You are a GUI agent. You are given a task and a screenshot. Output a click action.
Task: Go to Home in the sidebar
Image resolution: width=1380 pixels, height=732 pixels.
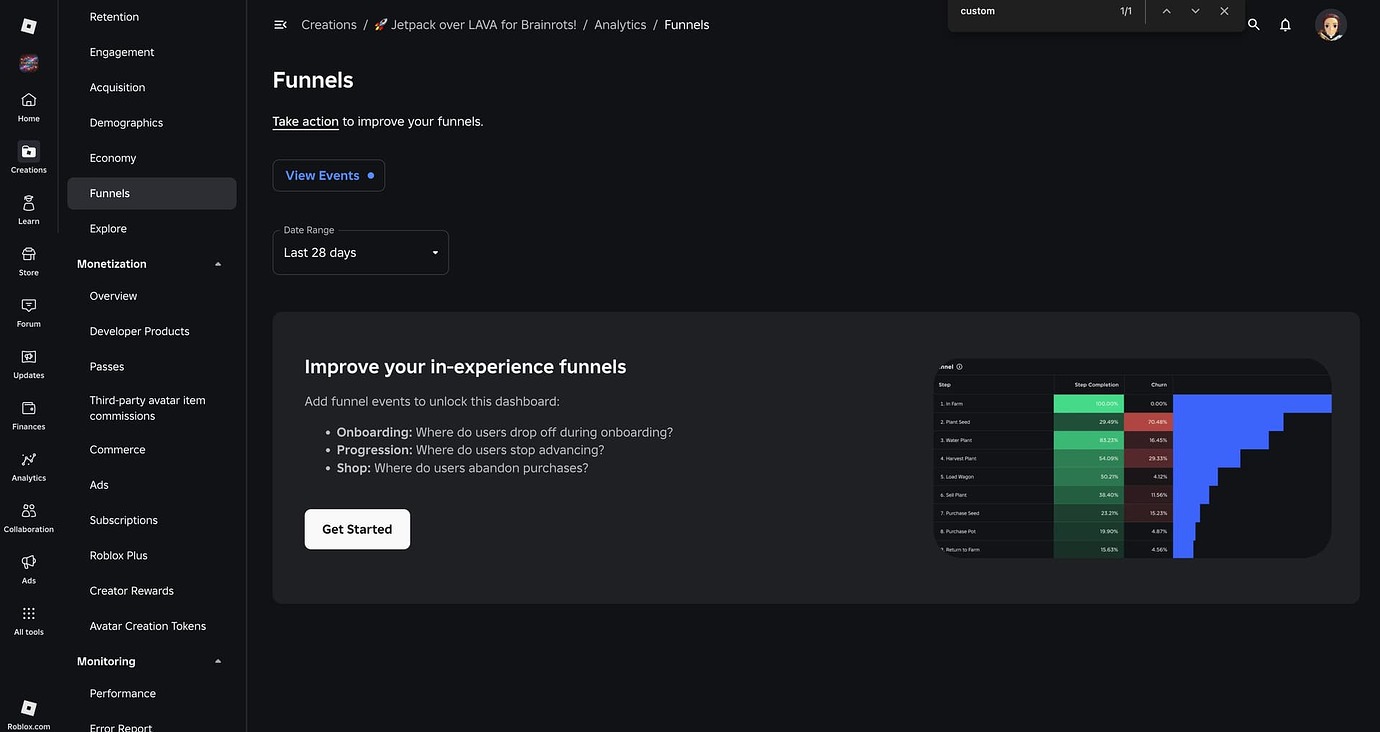point(29,106)
